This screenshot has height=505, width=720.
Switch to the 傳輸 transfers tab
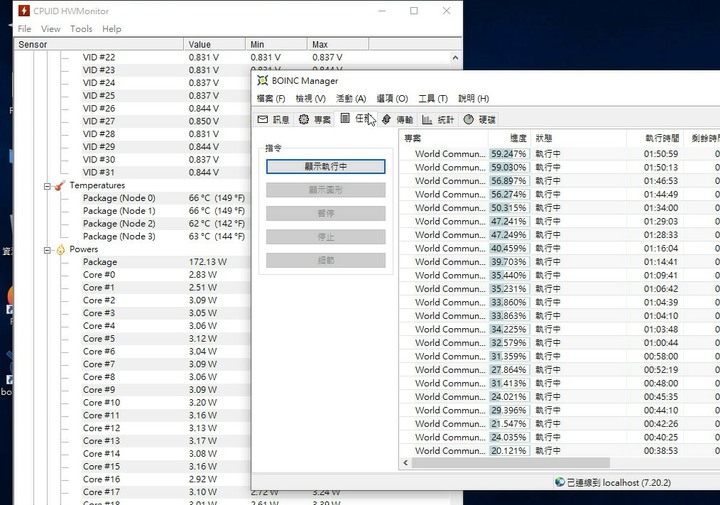(398, 119)
